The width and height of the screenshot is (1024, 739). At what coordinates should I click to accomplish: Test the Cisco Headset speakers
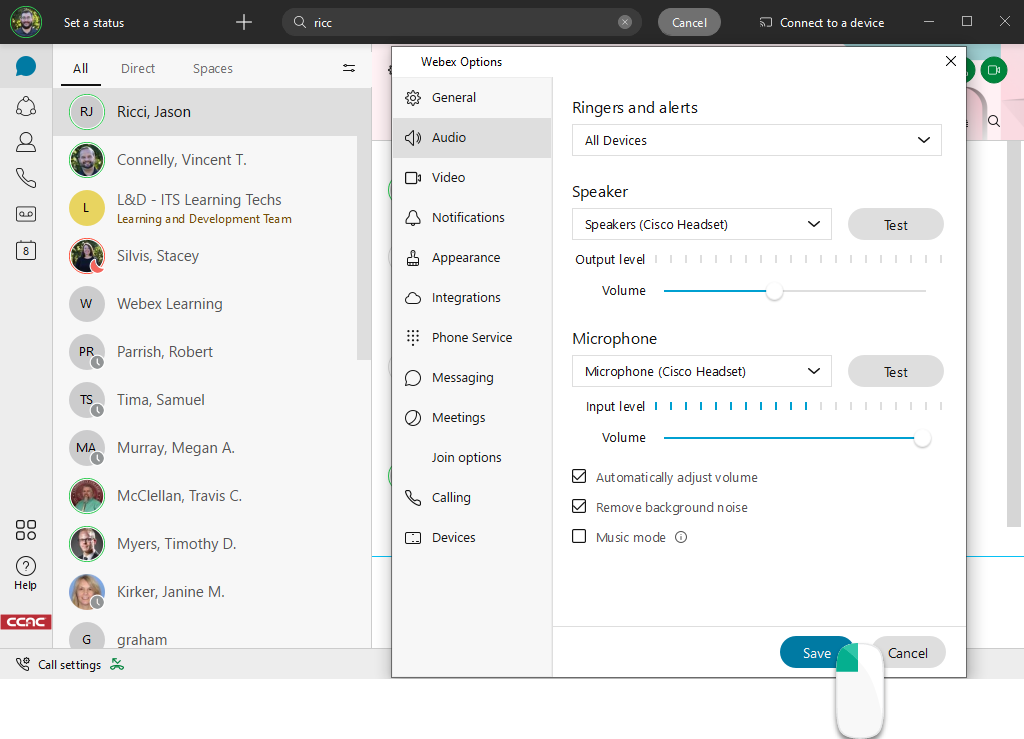pos(895,224)
